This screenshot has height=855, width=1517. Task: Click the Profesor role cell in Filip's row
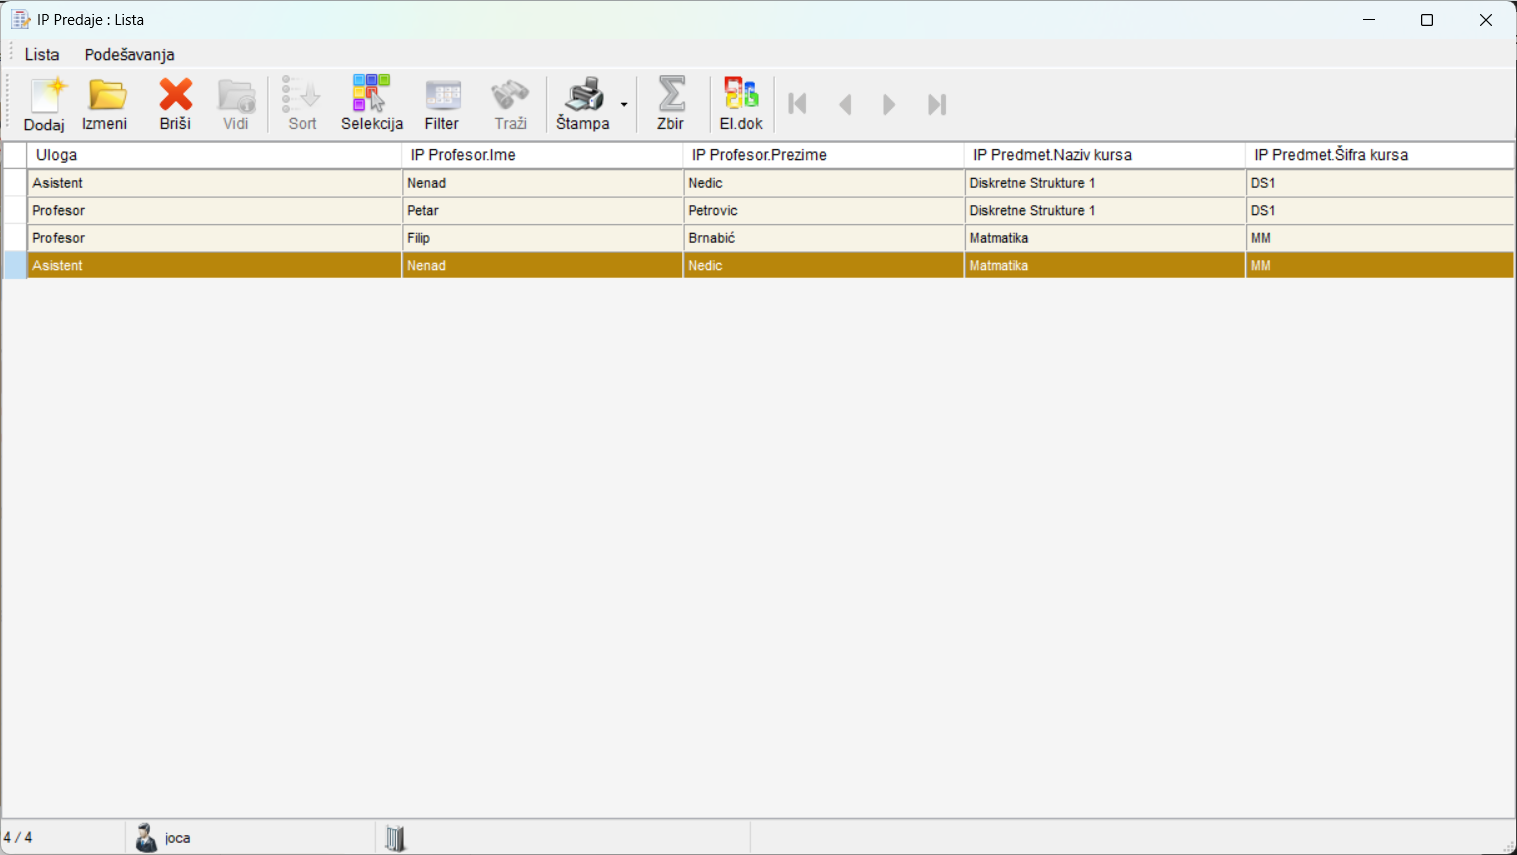(x=215, y=238)
